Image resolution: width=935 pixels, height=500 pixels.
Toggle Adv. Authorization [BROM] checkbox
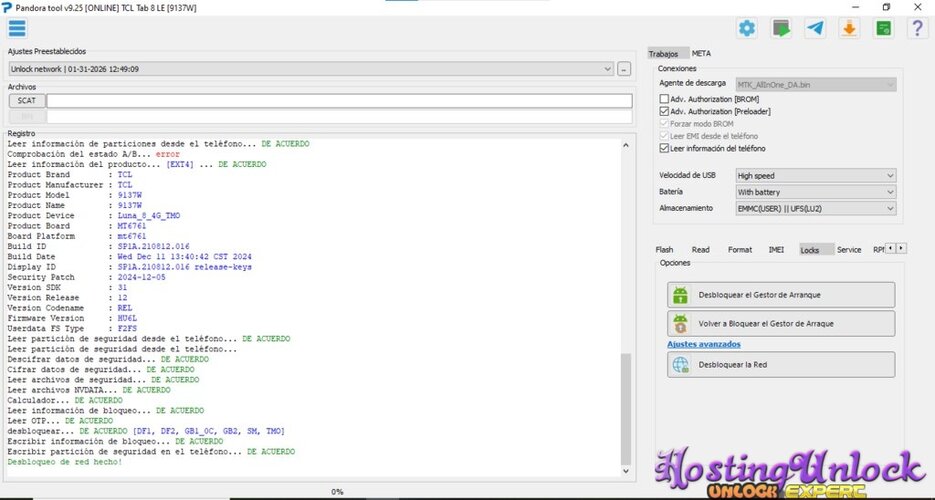point(664,99)
